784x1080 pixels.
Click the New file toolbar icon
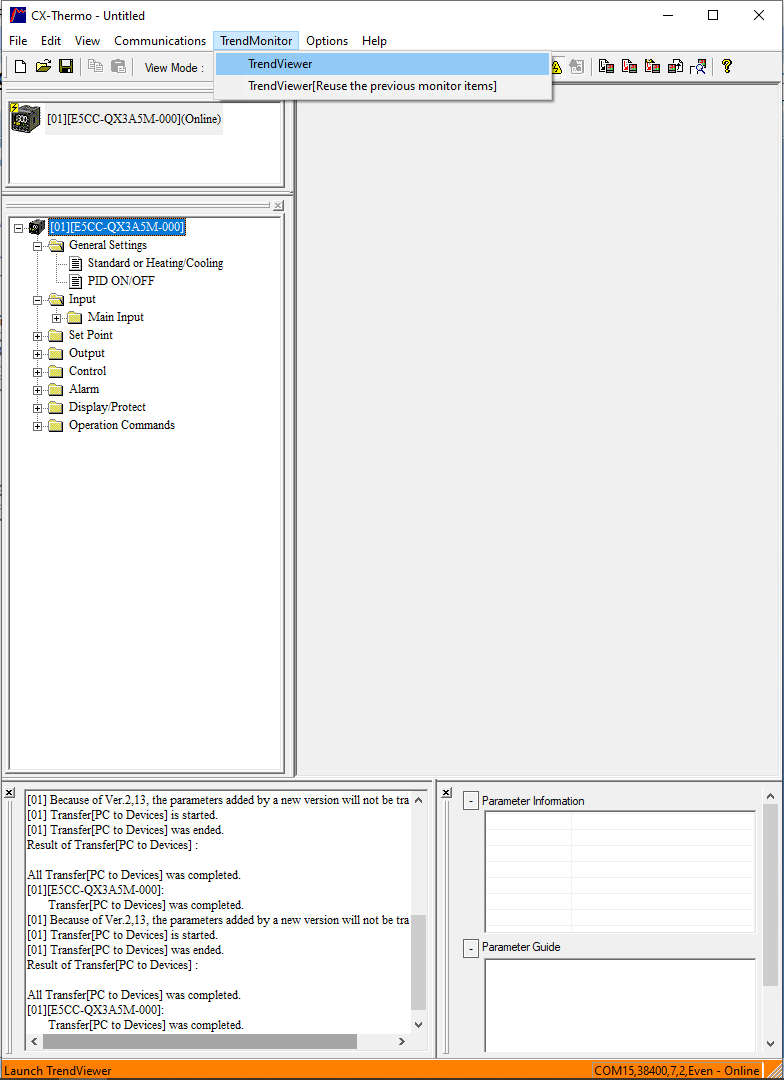click(21, 67)
